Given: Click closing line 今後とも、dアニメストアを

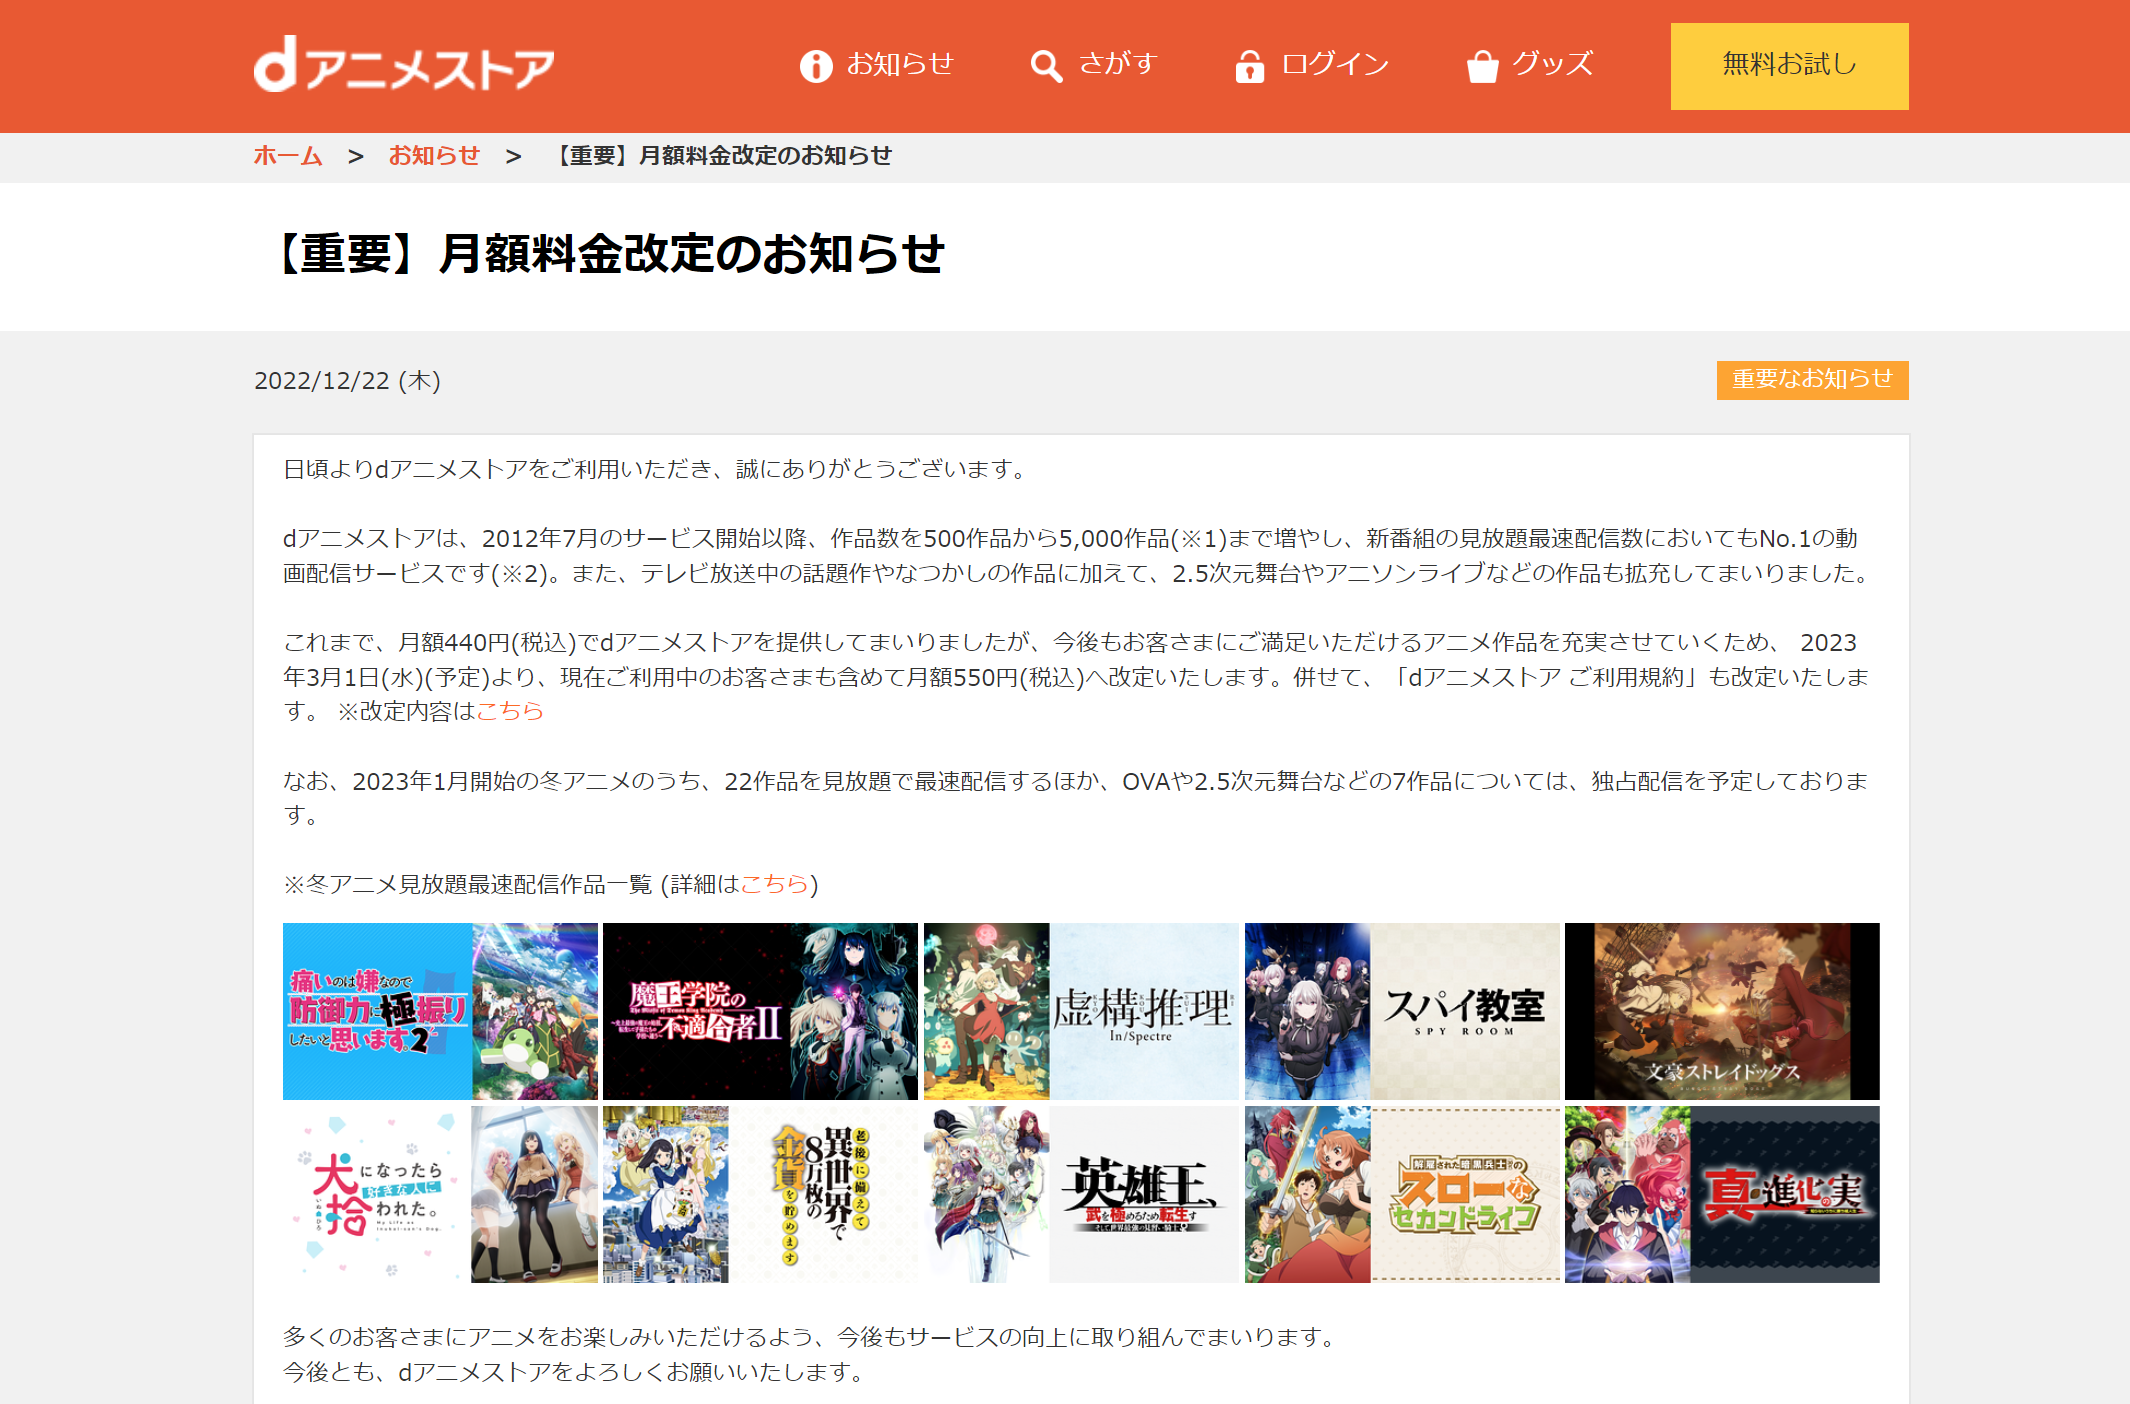Looking at the screenshot, I should coord(575,1372).
